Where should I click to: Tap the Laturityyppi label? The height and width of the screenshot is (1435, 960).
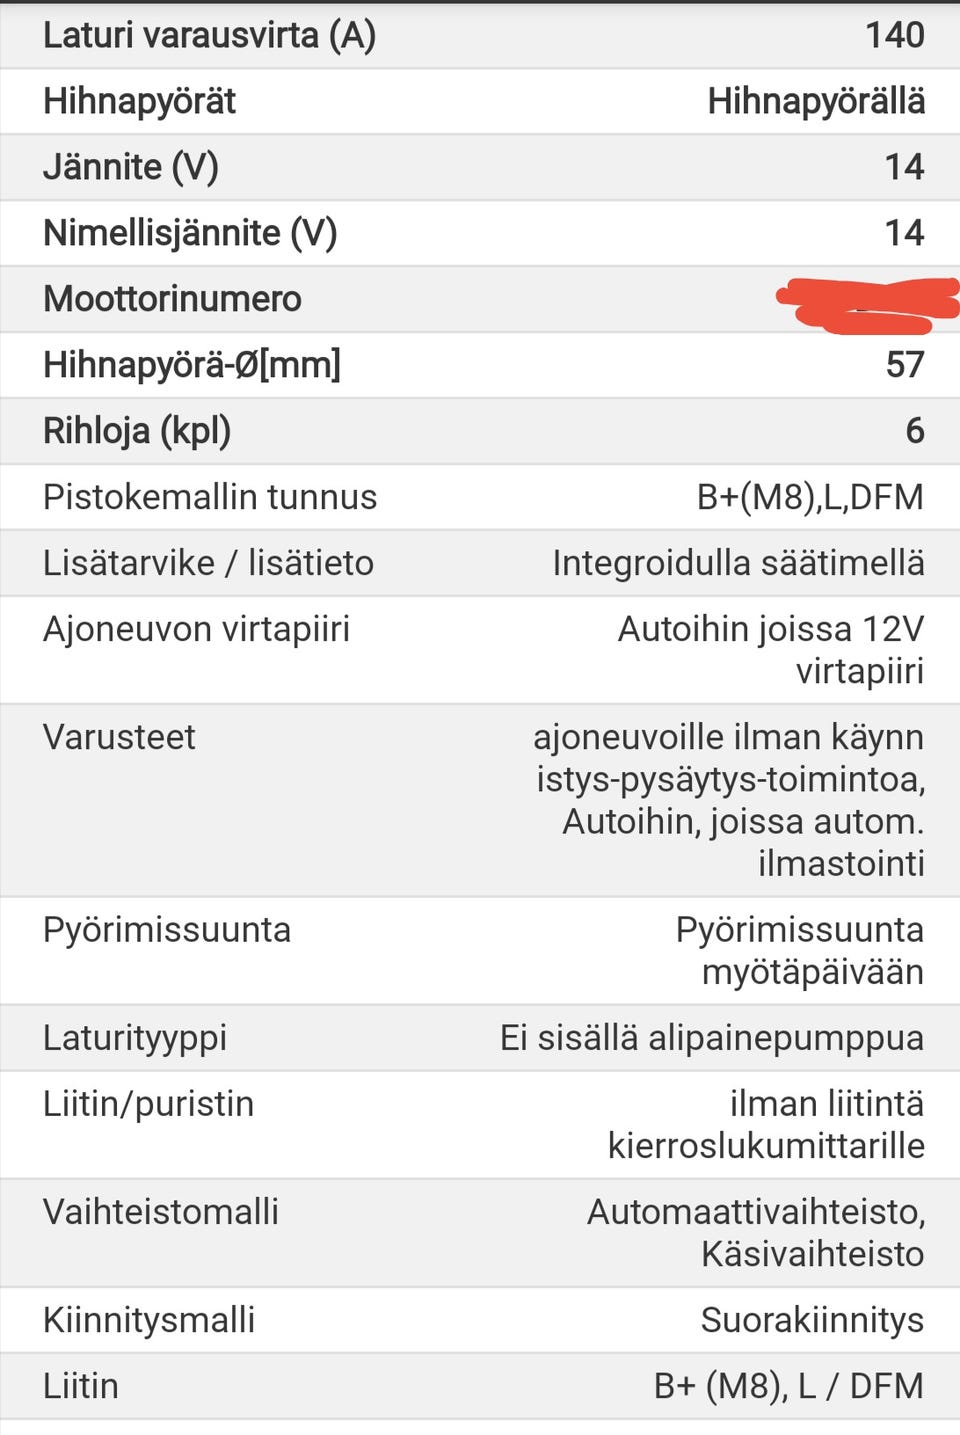tap(135, 1038)
